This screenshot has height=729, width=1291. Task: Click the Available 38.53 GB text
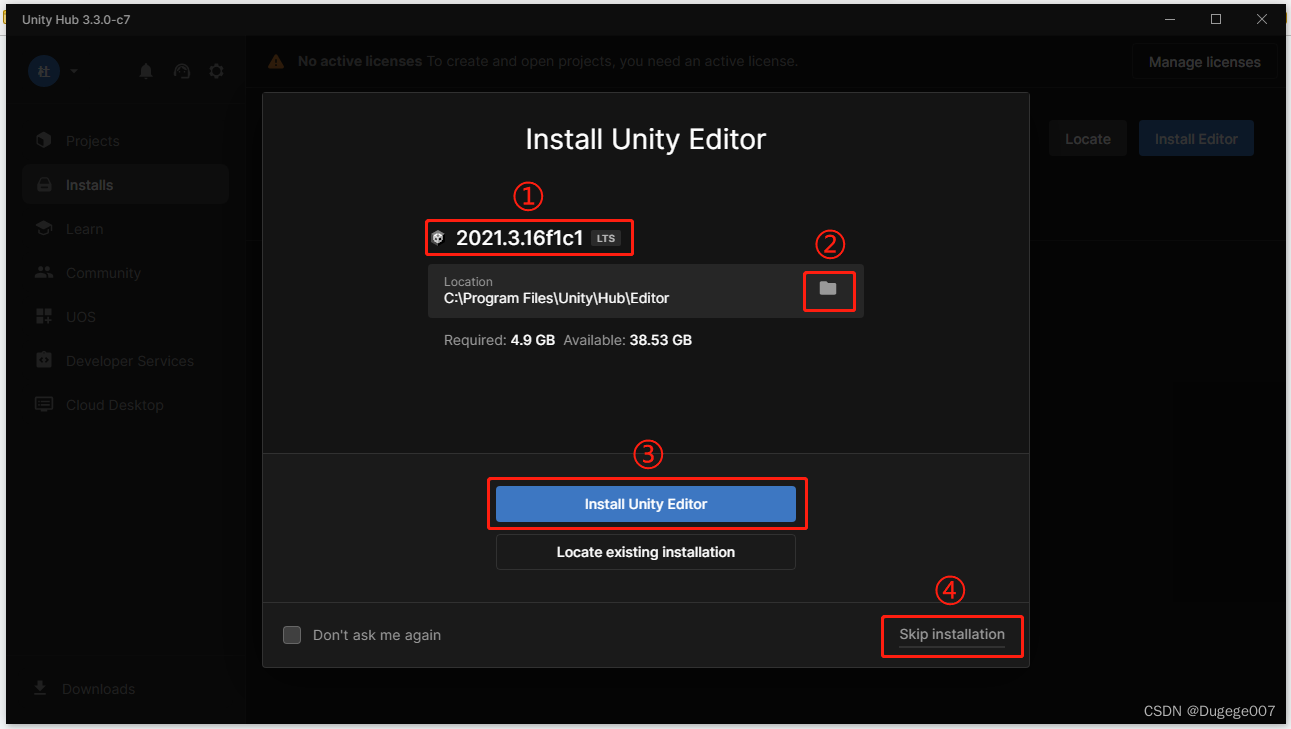click(628, 340)
